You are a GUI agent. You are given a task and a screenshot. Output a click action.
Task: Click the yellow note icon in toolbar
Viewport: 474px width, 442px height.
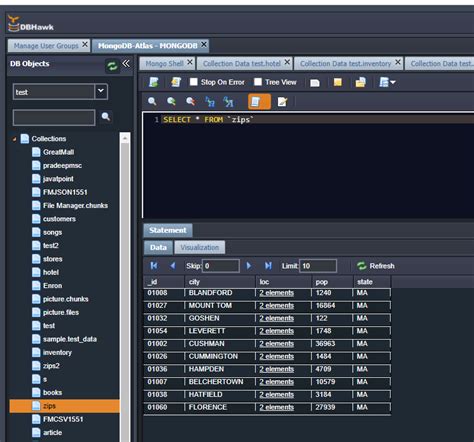pos(338,82)
